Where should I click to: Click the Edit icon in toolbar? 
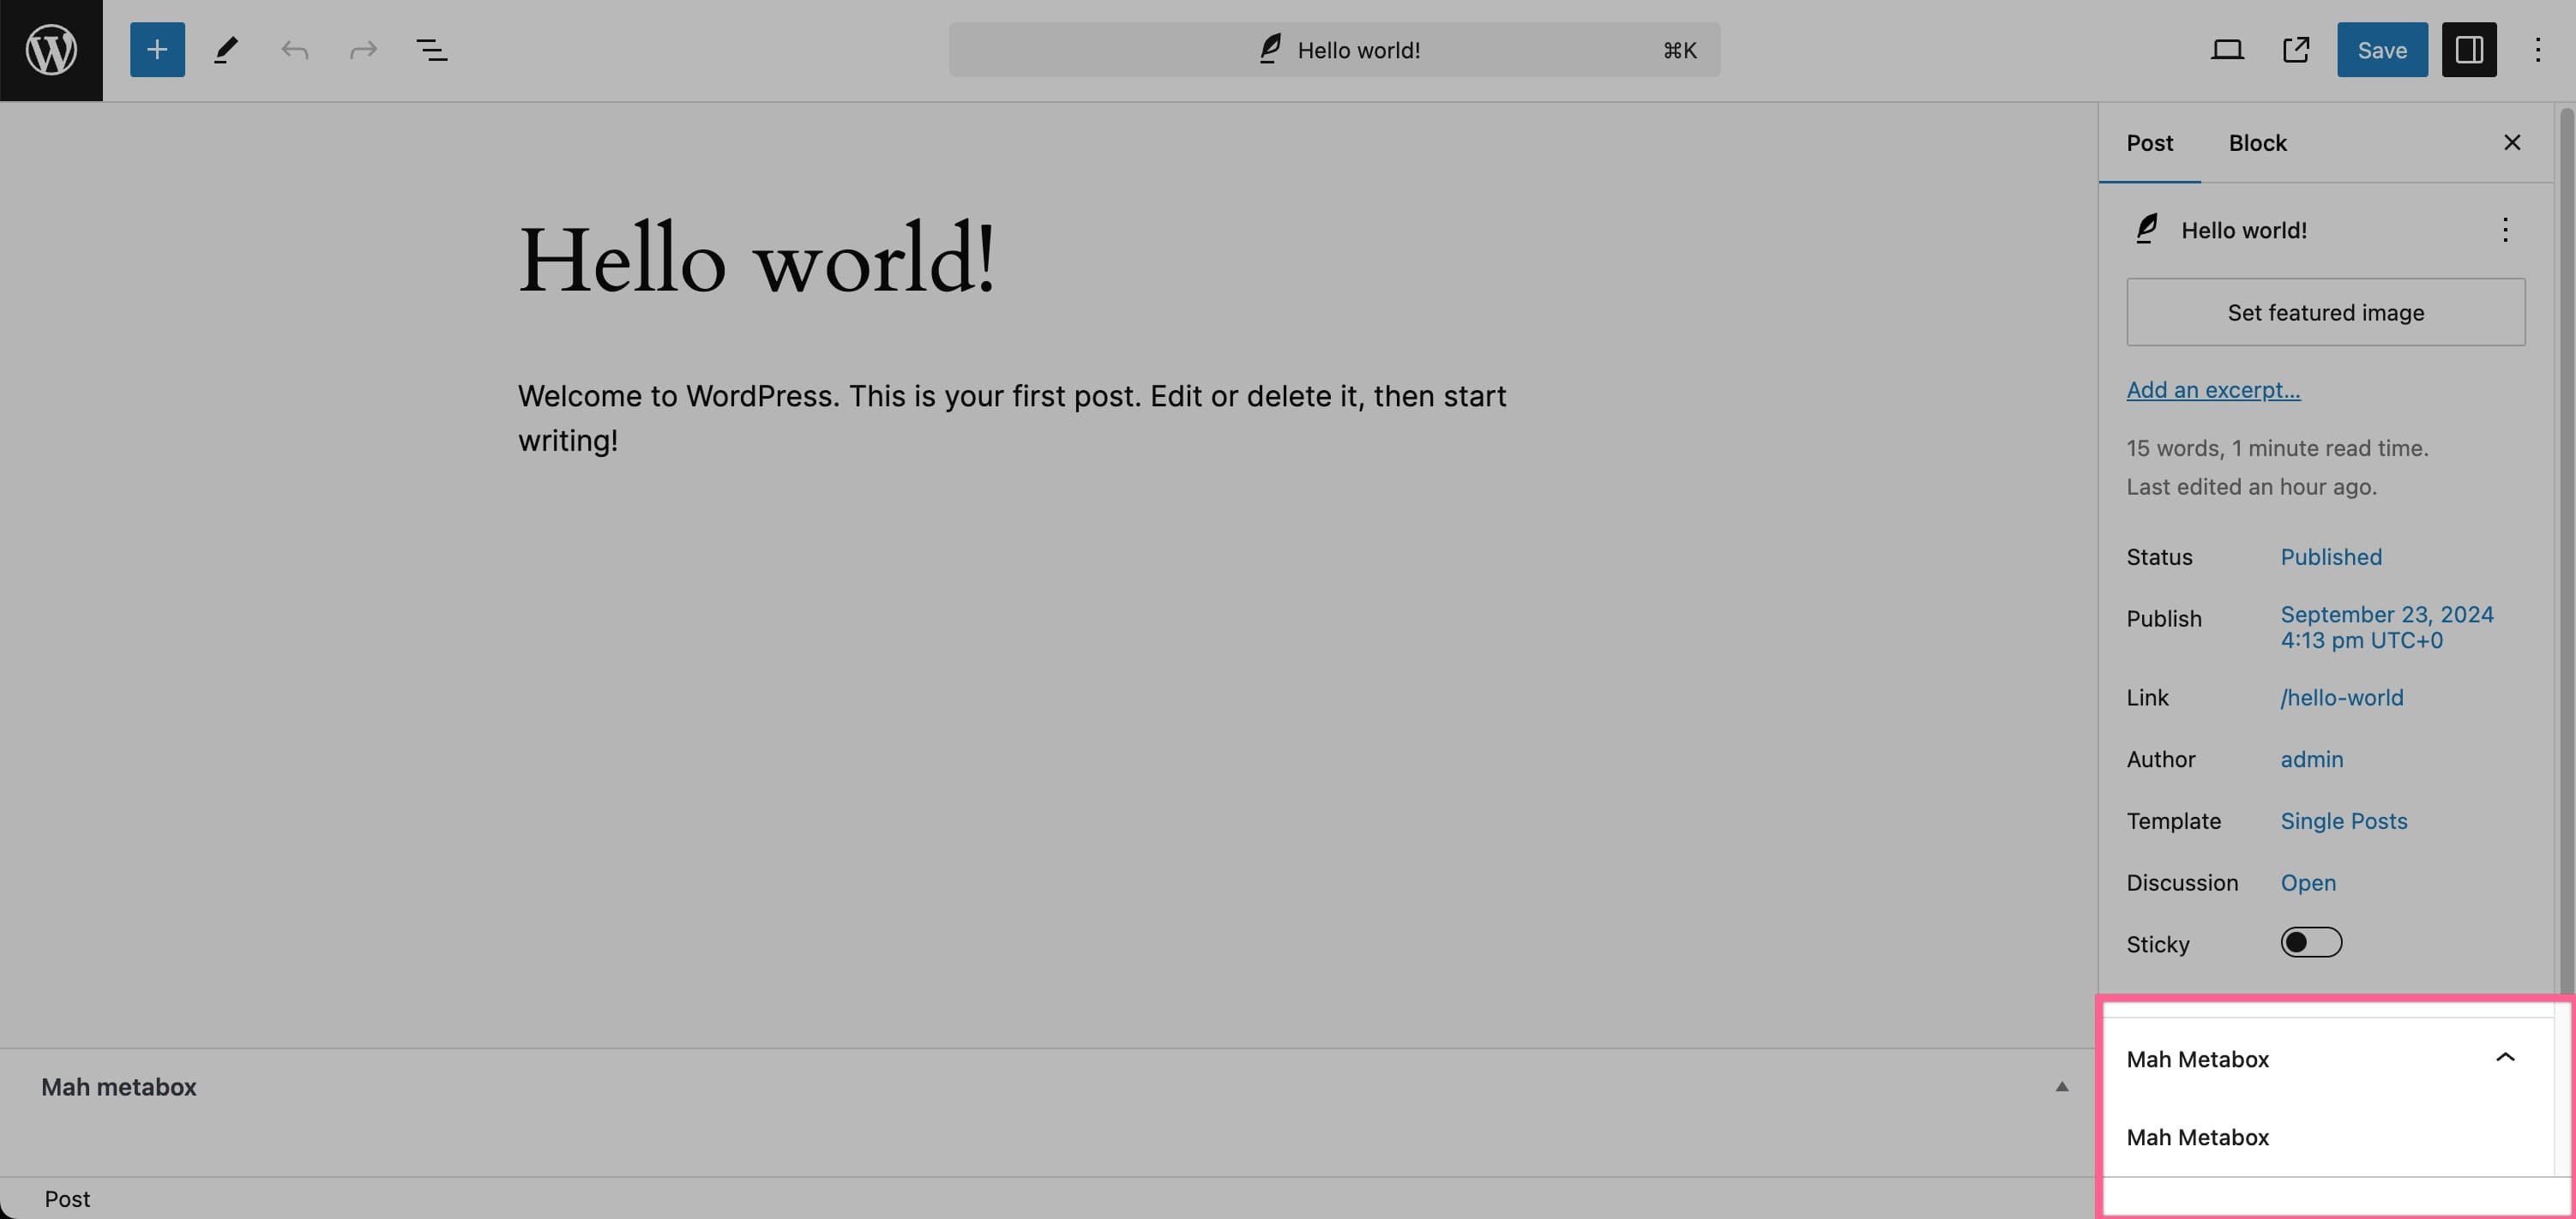click(225, 49)
